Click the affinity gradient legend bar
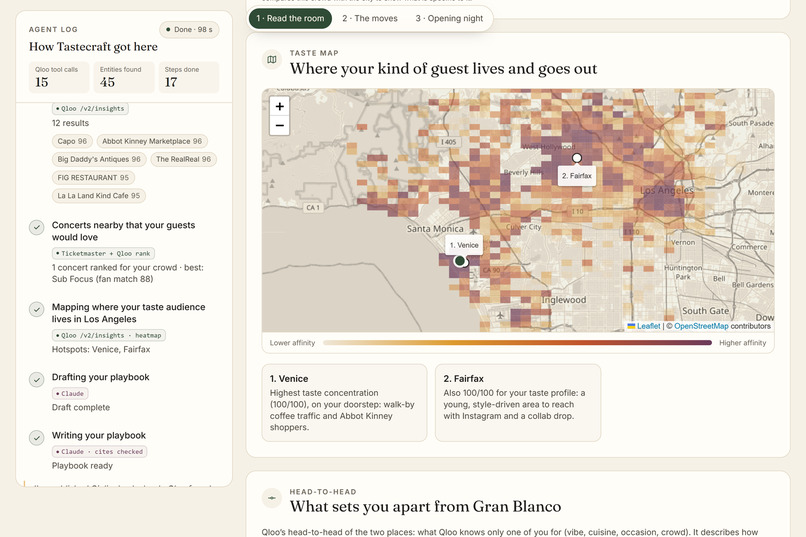 pyautogui.click(x=517, y=343)
